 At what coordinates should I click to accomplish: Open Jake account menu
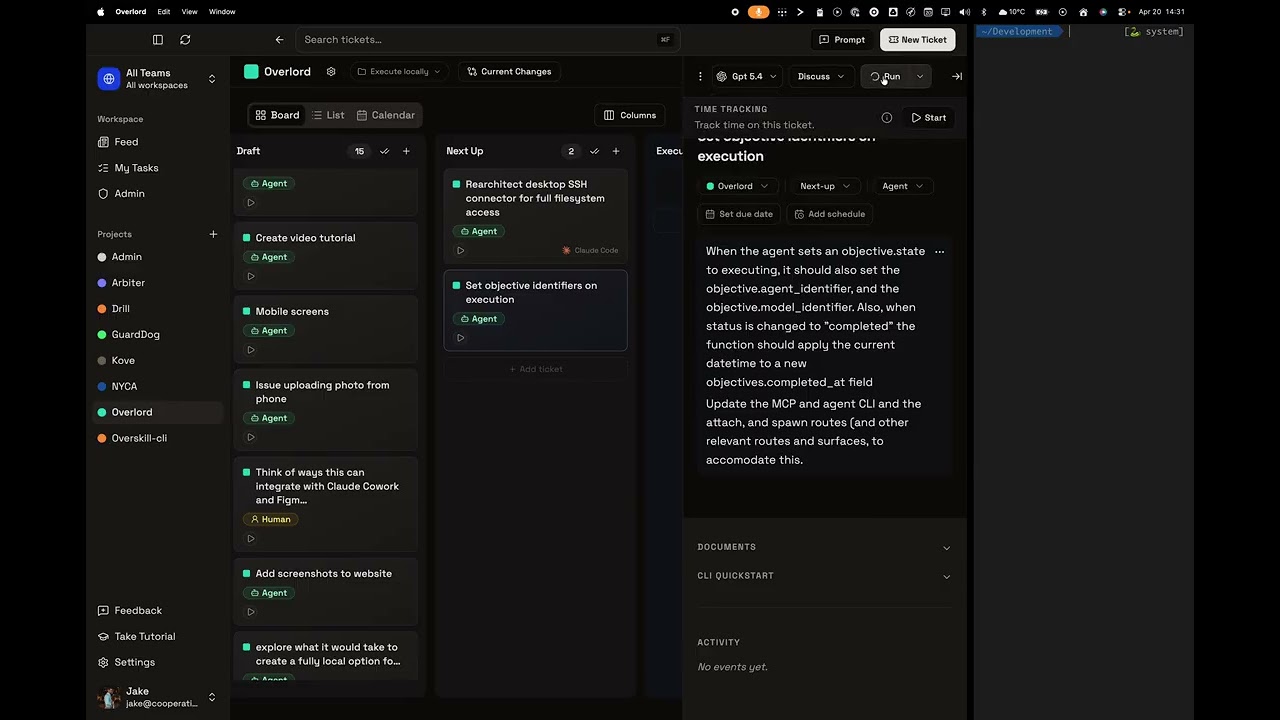pos(157,697)
